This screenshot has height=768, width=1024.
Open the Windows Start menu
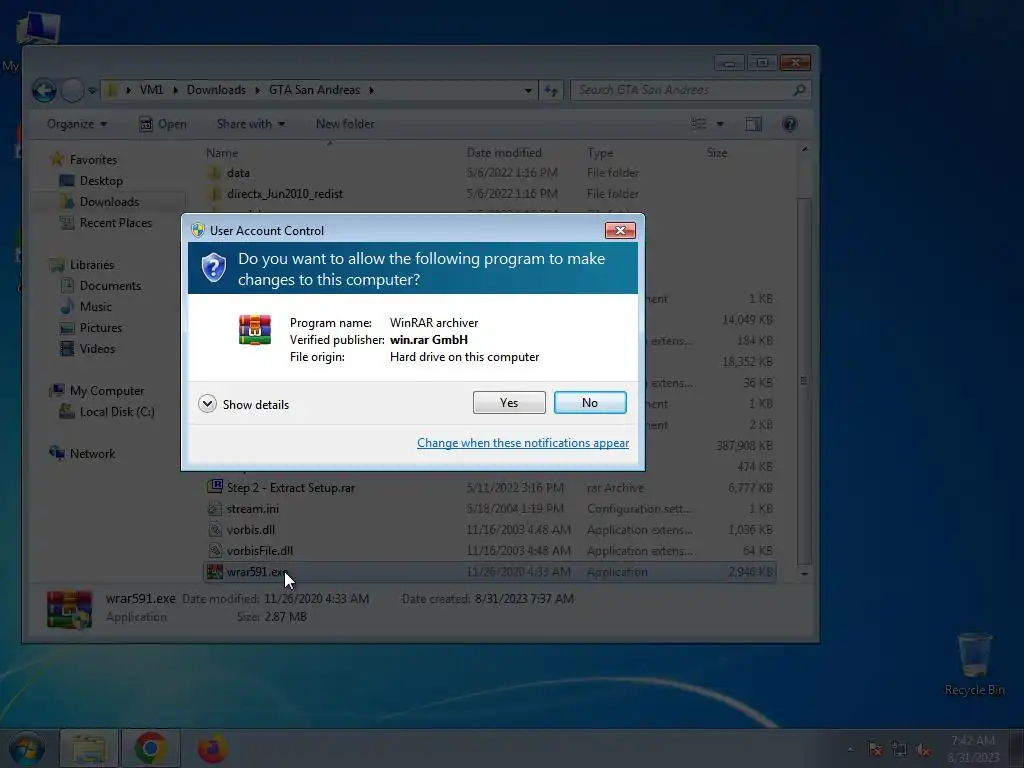(x=26, y=748)
